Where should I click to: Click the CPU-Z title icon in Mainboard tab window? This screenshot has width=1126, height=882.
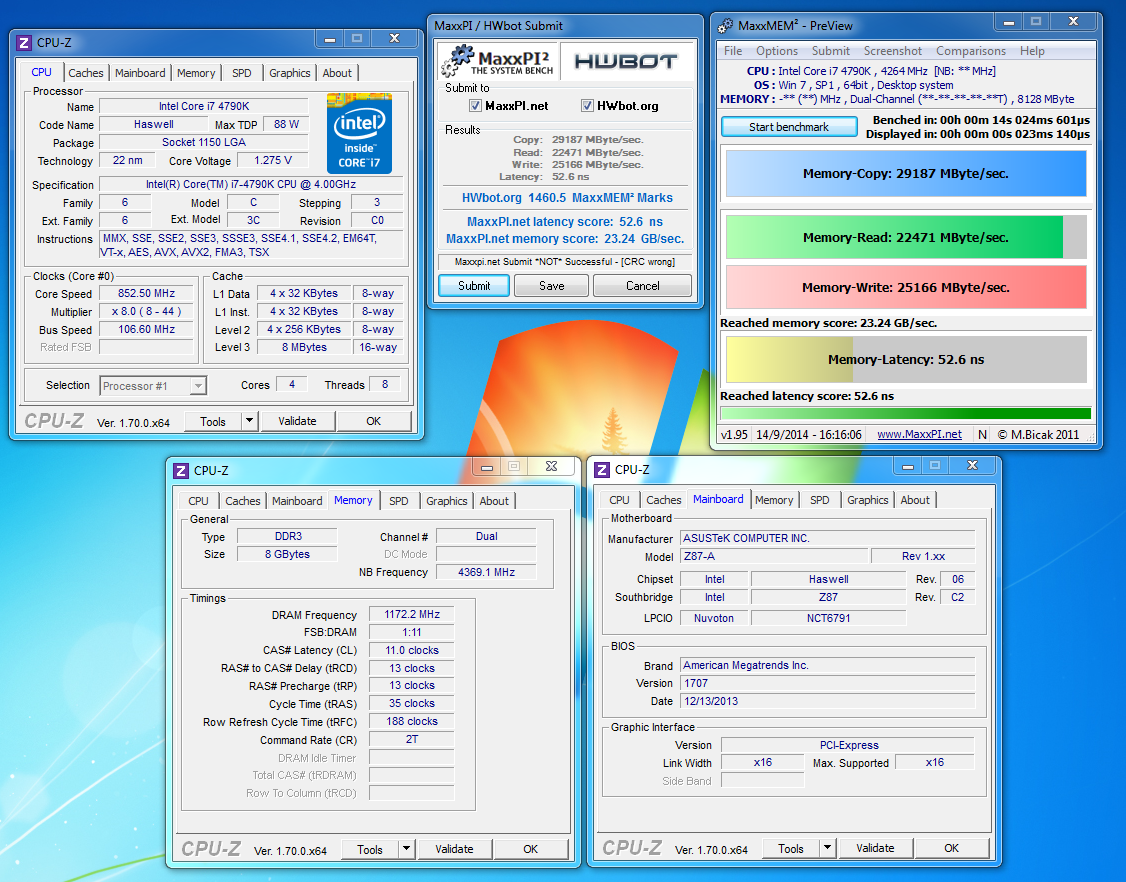(x=602, y=470)
